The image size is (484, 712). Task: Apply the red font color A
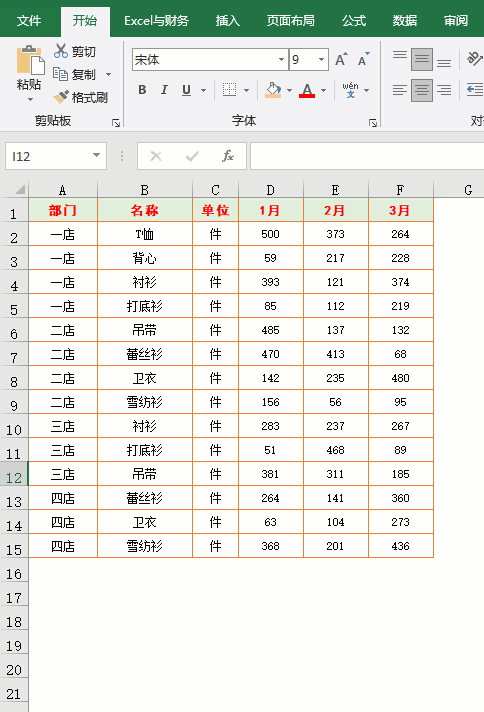click(307, 90)
